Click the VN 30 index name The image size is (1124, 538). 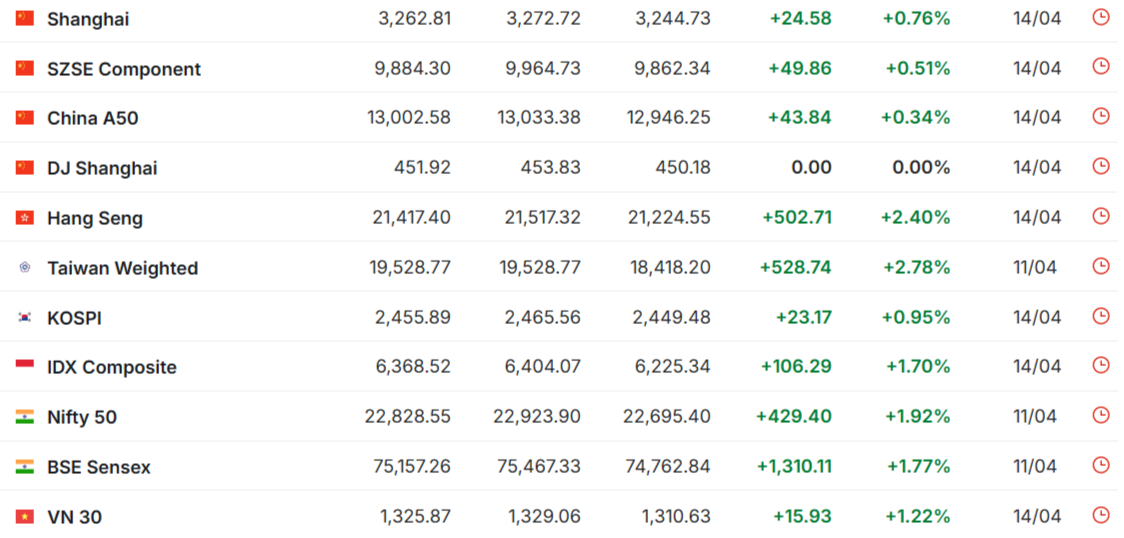pos(75,517)
